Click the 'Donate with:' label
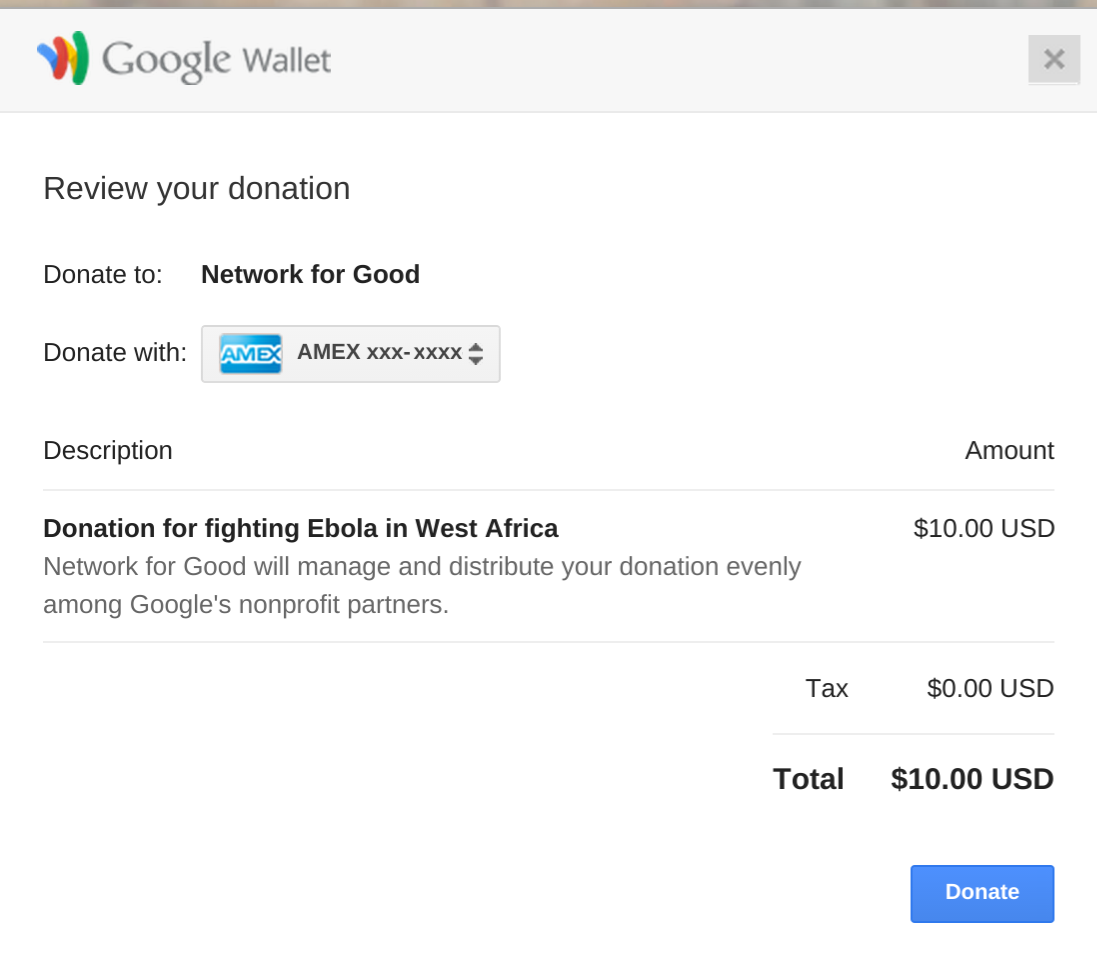This screenshot has width=1097, height=958. pyautogui.click(x=114, y=353)
